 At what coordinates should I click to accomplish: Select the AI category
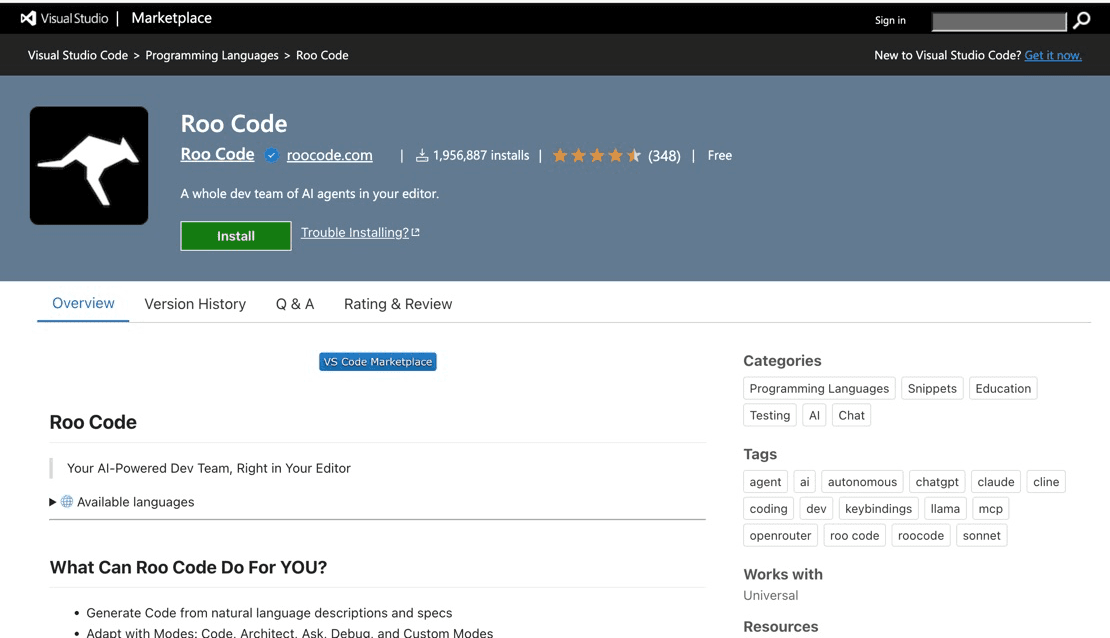814,415
